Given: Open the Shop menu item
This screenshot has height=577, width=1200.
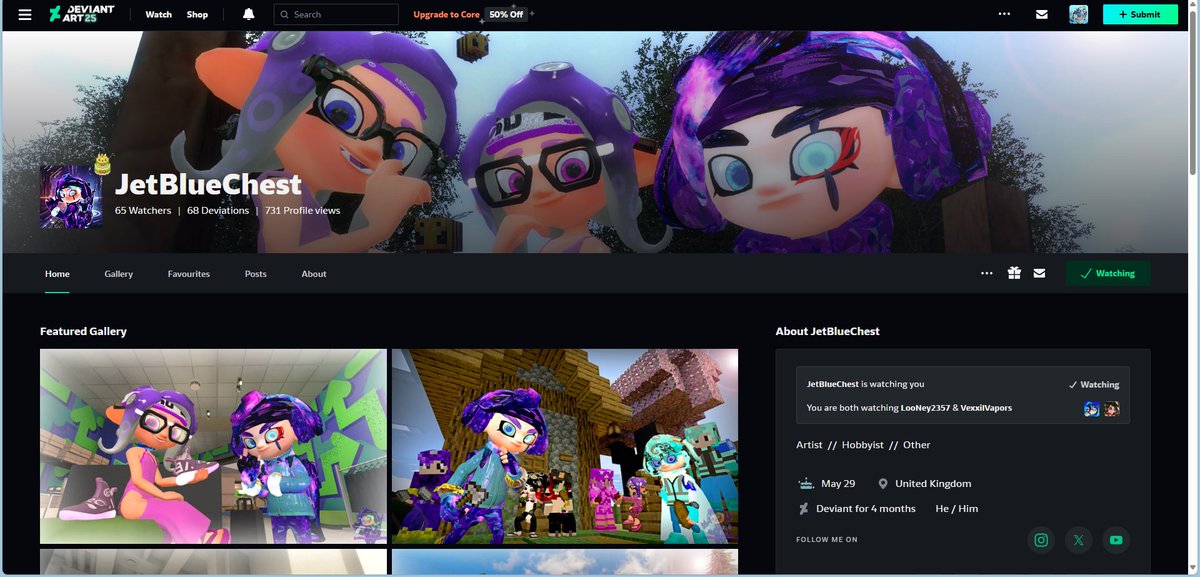Looking at the screenshot, I should 197,15.
